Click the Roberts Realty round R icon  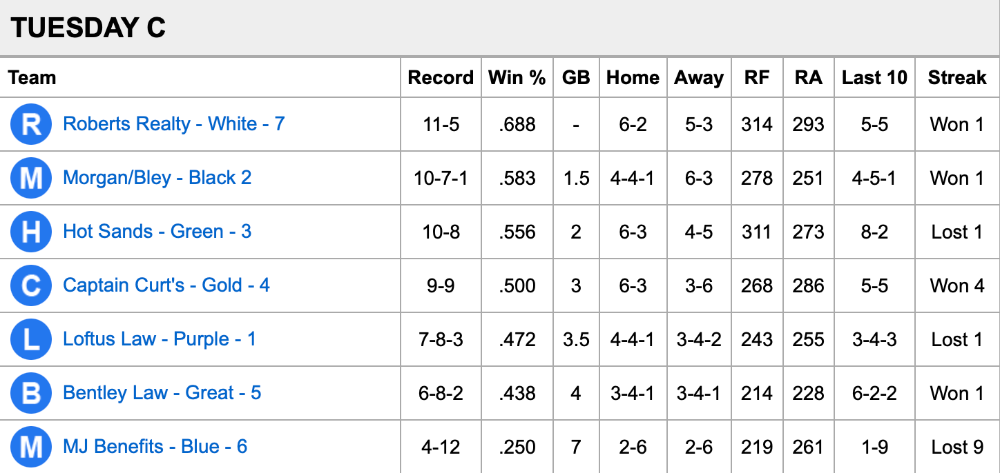click(x=31, y=125)
